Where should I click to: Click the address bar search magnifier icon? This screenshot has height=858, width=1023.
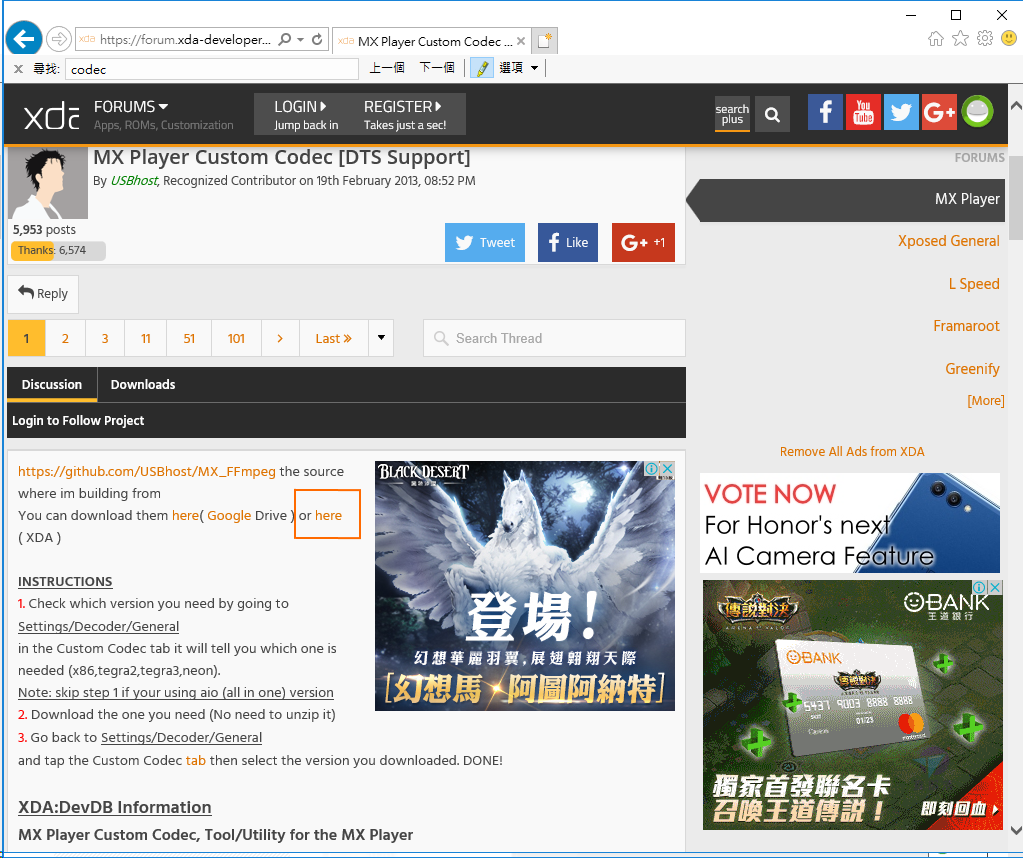pyautogui.click(x=284, y=40)
